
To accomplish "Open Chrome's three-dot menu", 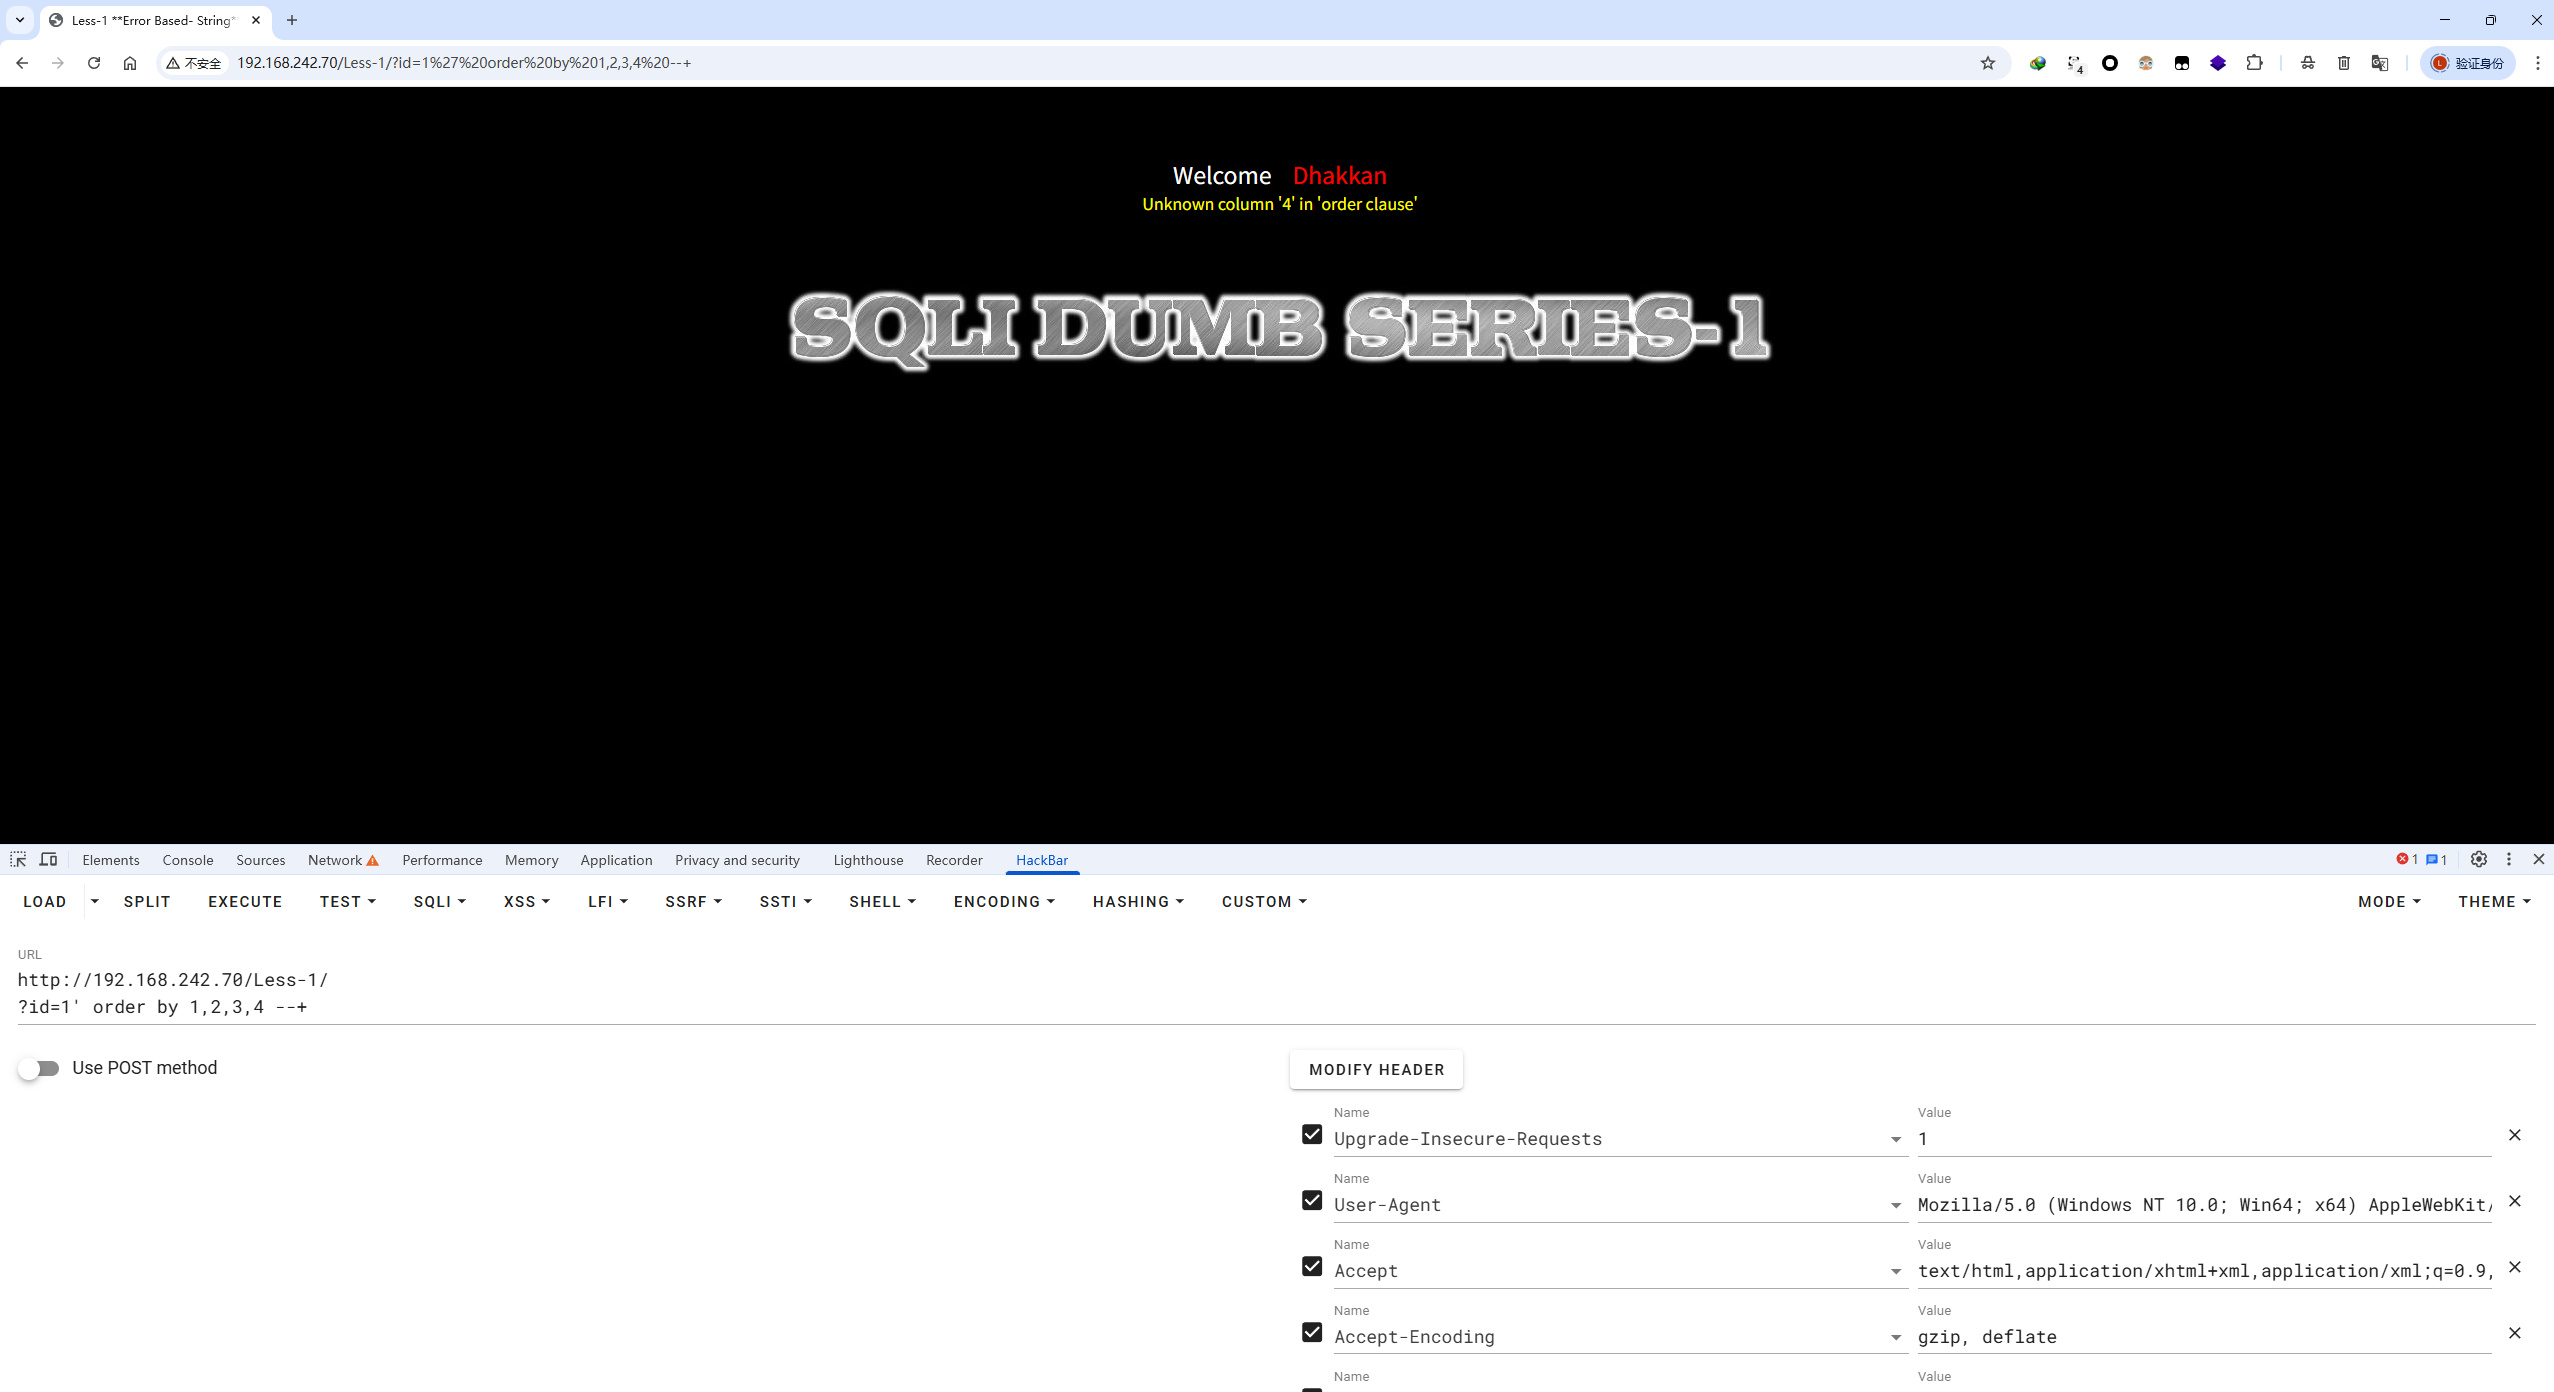I will (x=2538, y=63).
